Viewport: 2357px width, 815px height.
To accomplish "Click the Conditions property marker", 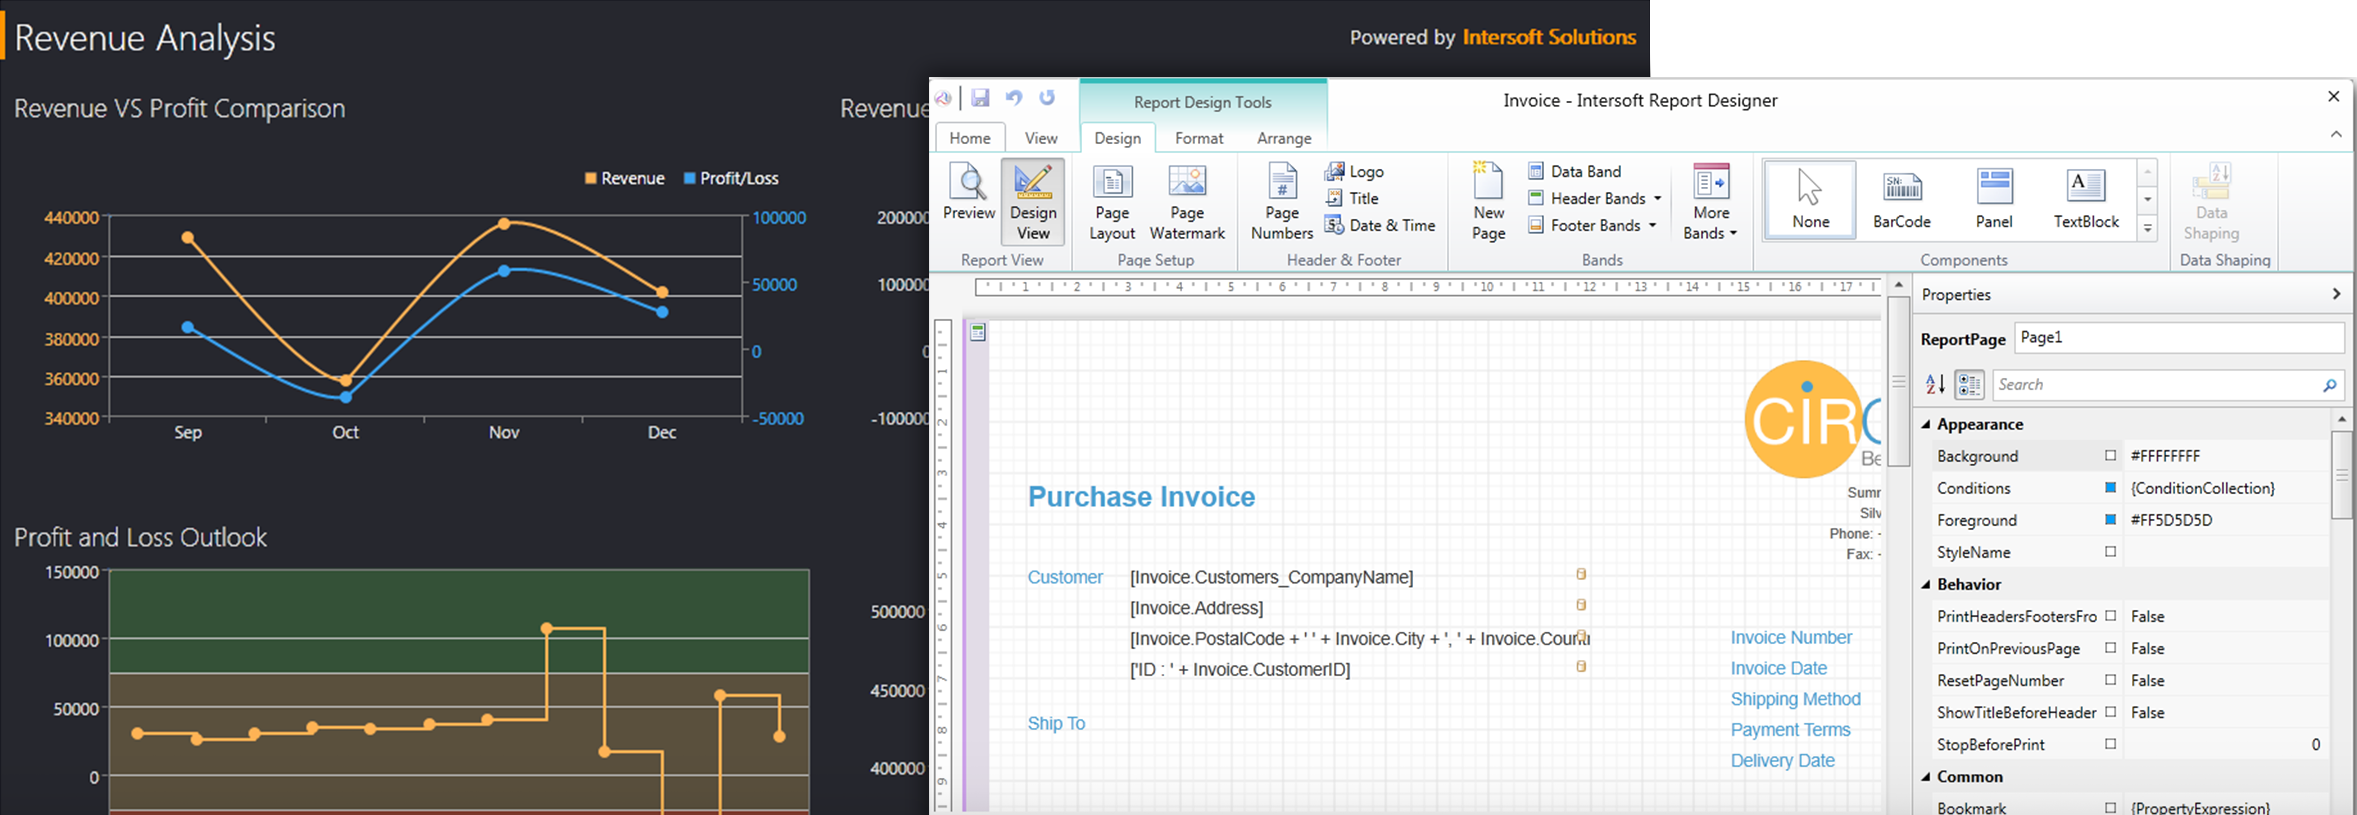I will (2110, 487).
